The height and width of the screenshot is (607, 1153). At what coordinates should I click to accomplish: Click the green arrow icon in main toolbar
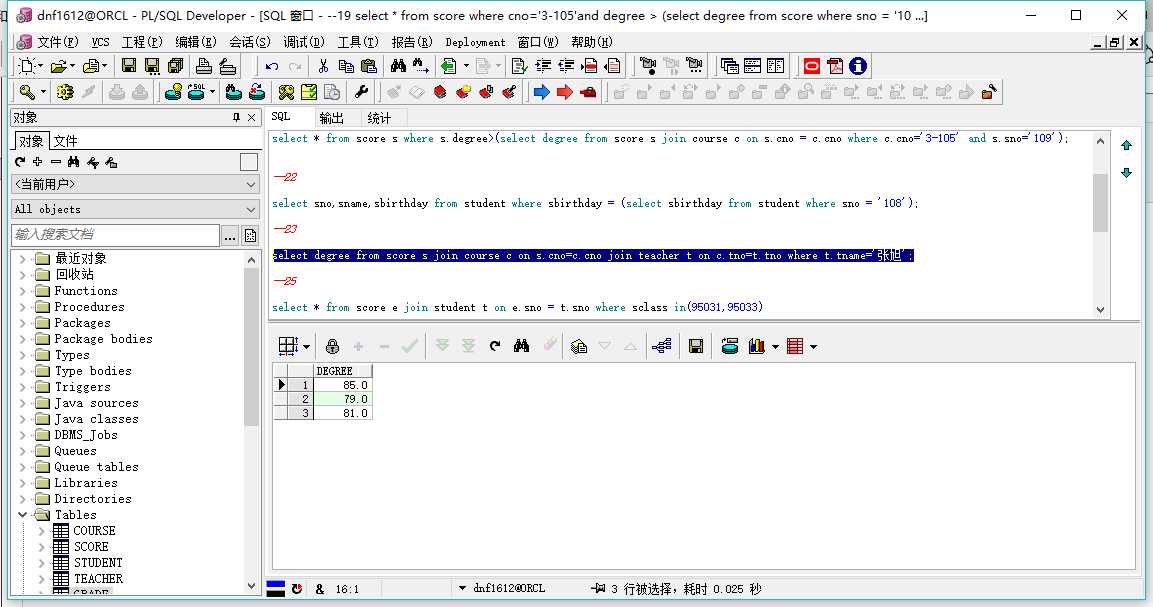(x=448, y=66)
